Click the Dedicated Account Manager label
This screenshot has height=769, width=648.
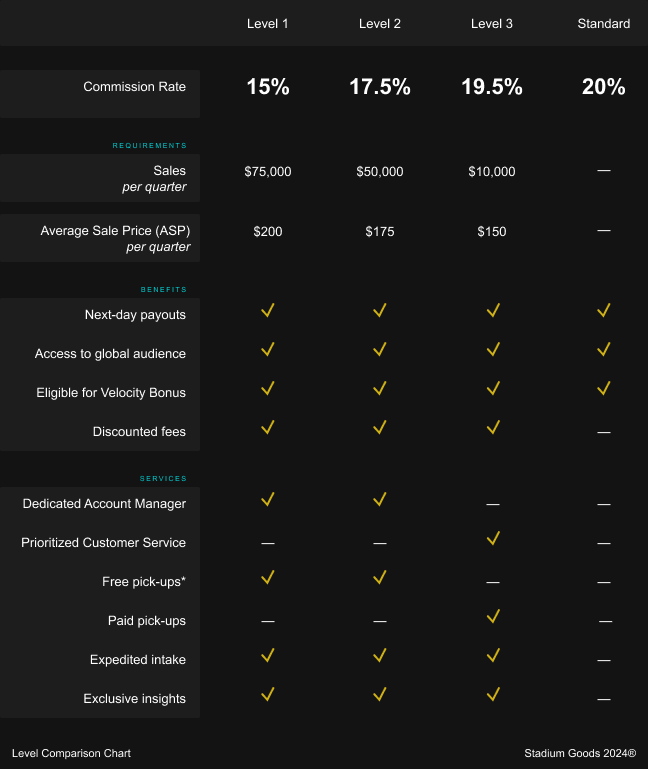pos(104,504)
